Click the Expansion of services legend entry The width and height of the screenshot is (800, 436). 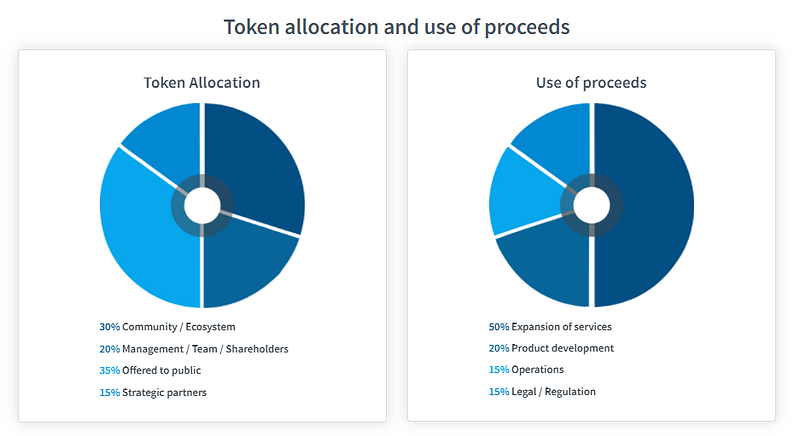(x=550, y=327)
